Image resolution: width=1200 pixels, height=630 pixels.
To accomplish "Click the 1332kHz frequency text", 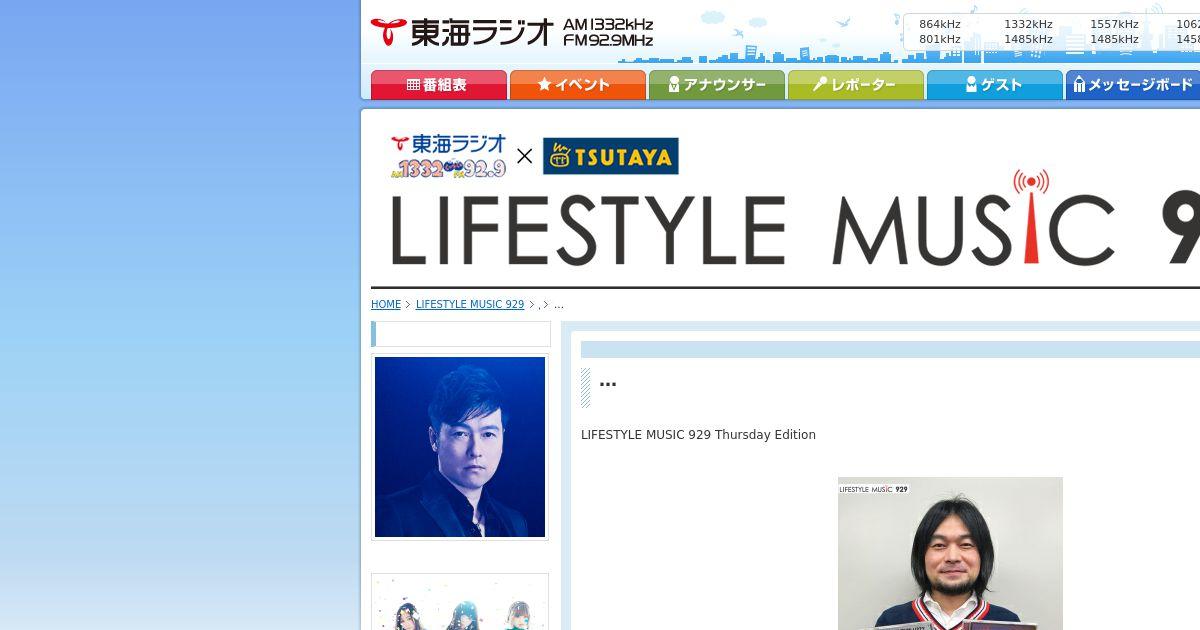I will 1028,24.
